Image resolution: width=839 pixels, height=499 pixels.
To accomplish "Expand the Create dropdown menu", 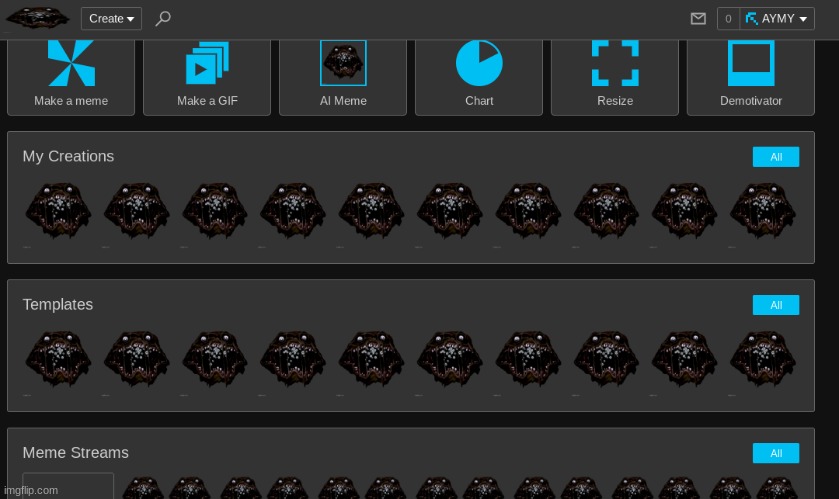I will point(111,18).
